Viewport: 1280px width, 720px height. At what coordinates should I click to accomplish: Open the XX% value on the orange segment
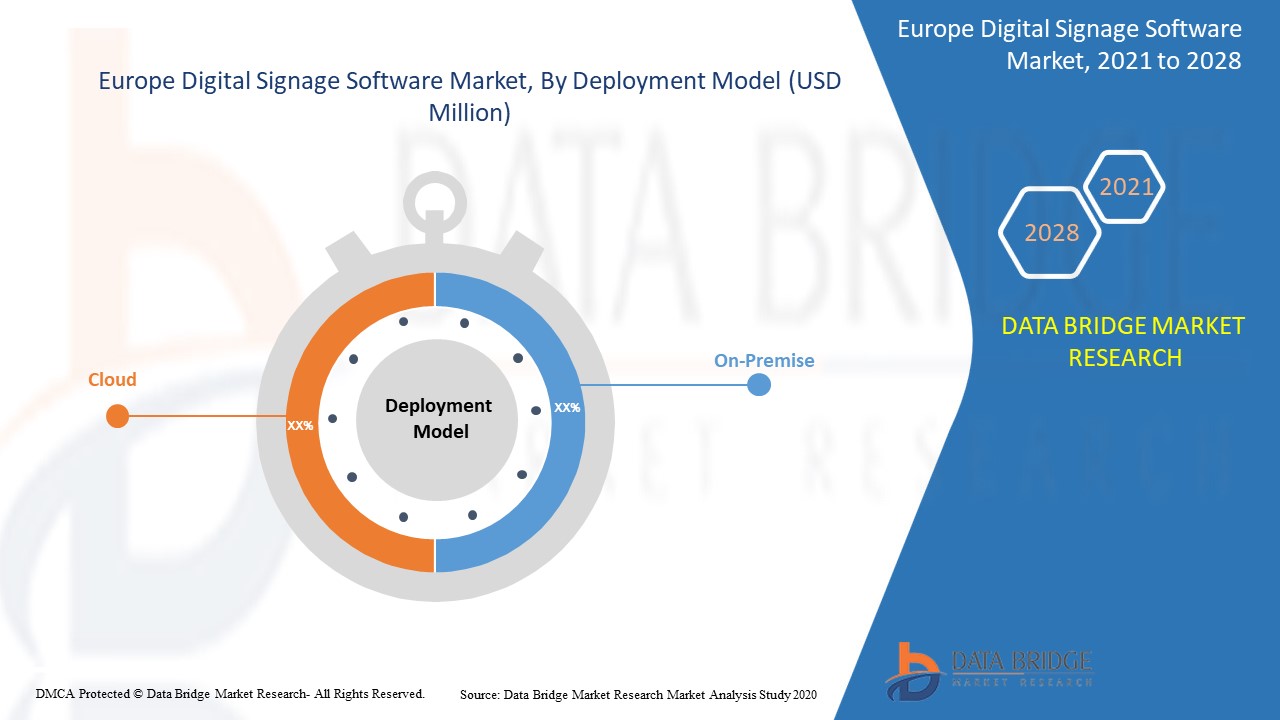pyautogui.click(x=299, y=426)
